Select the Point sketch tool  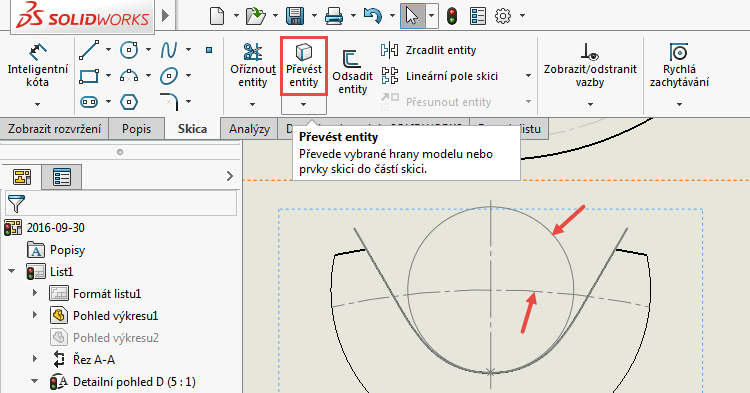tap(209, 50)
